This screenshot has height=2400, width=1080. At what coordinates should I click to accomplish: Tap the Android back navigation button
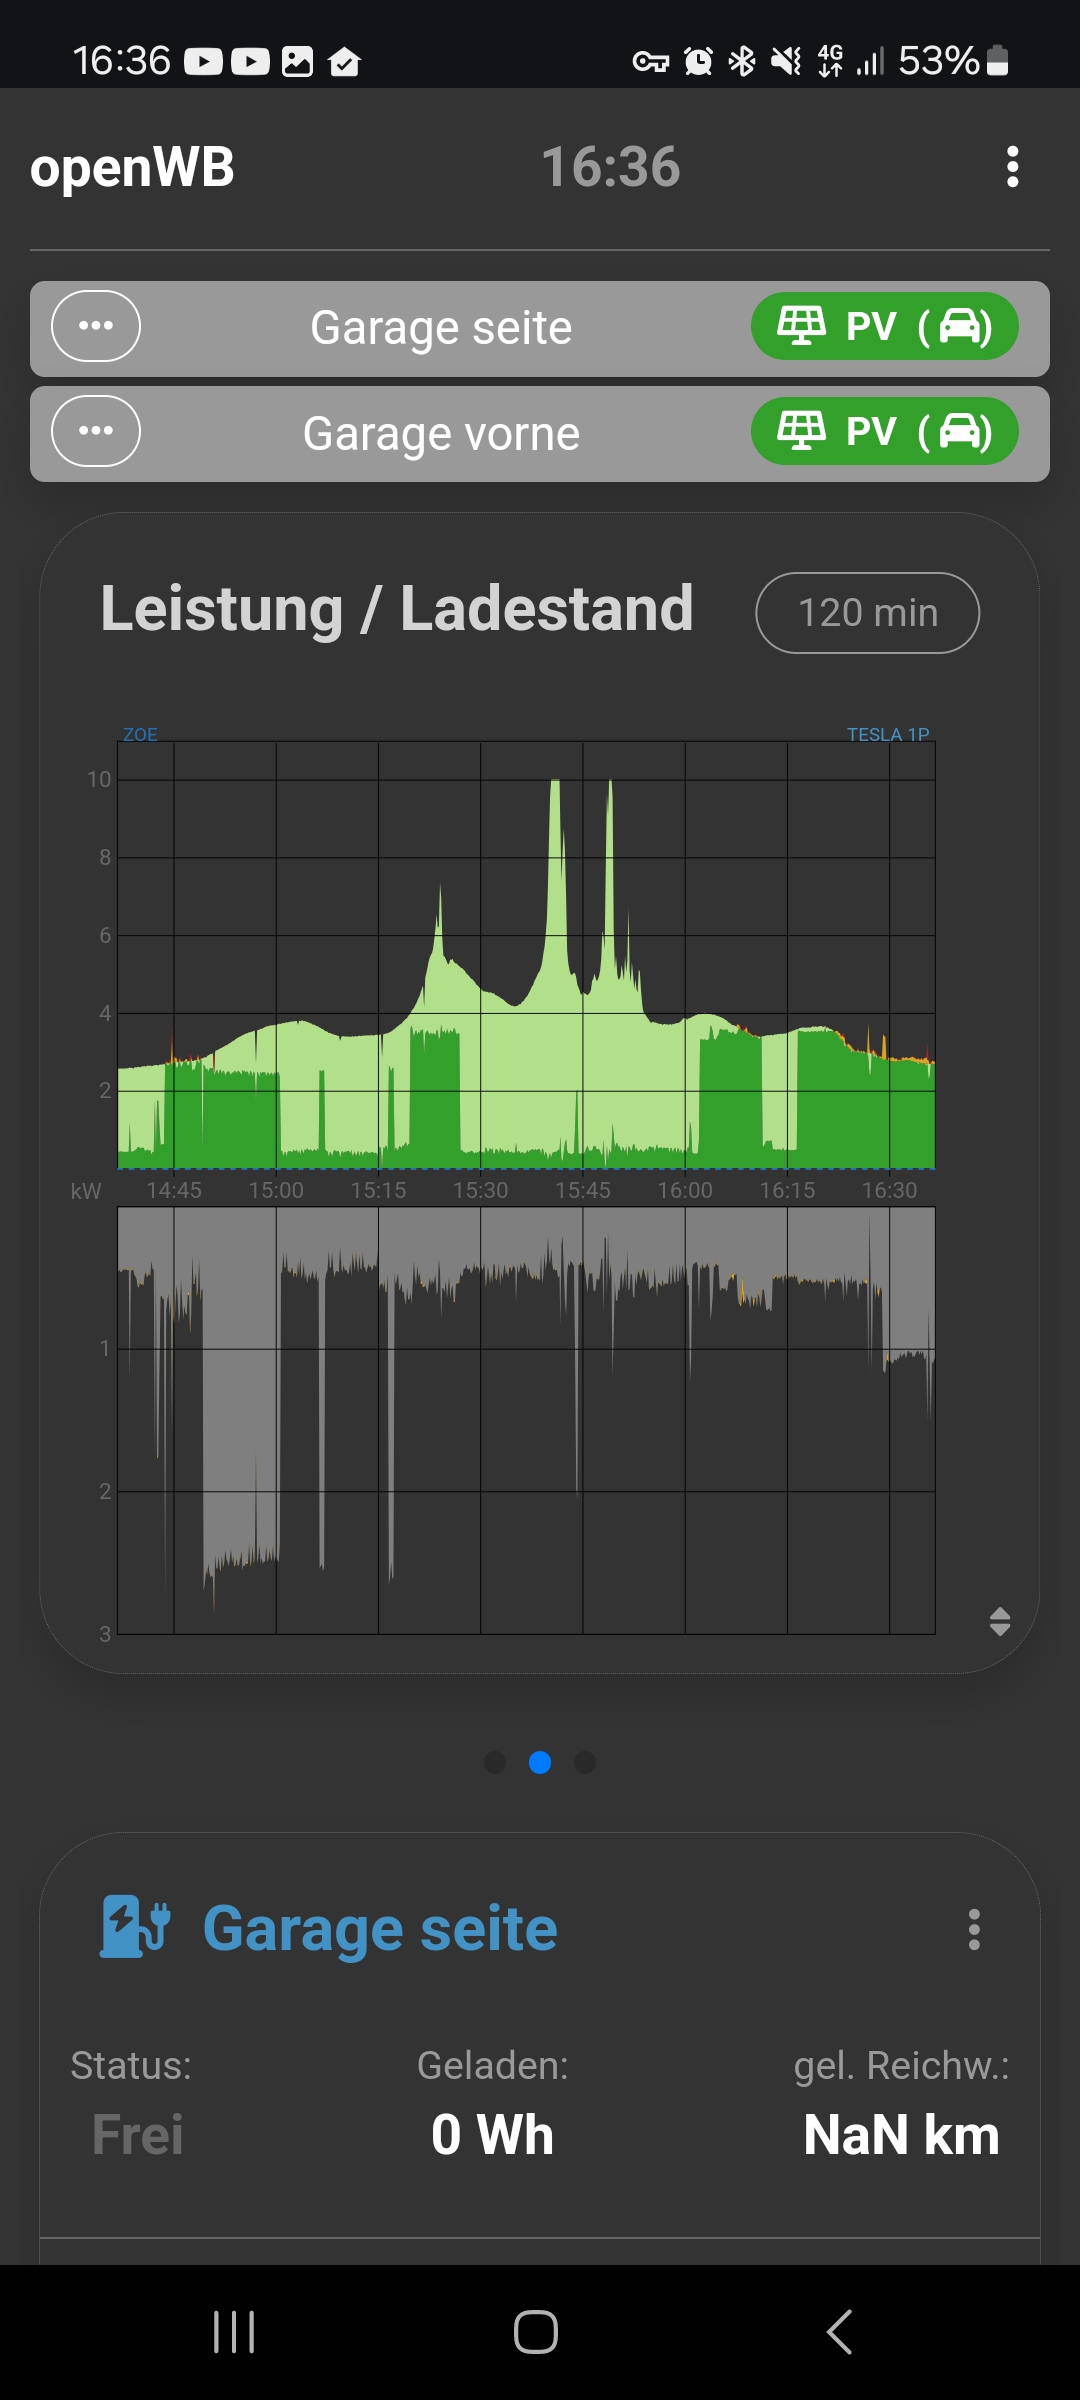[840, 2332]
